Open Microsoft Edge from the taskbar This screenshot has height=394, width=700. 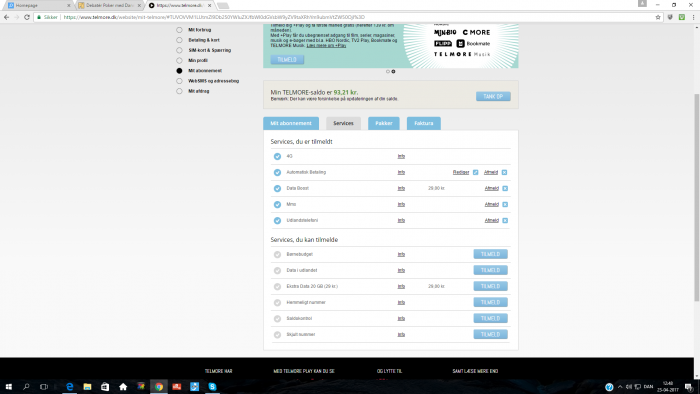[x=70, y=386]
